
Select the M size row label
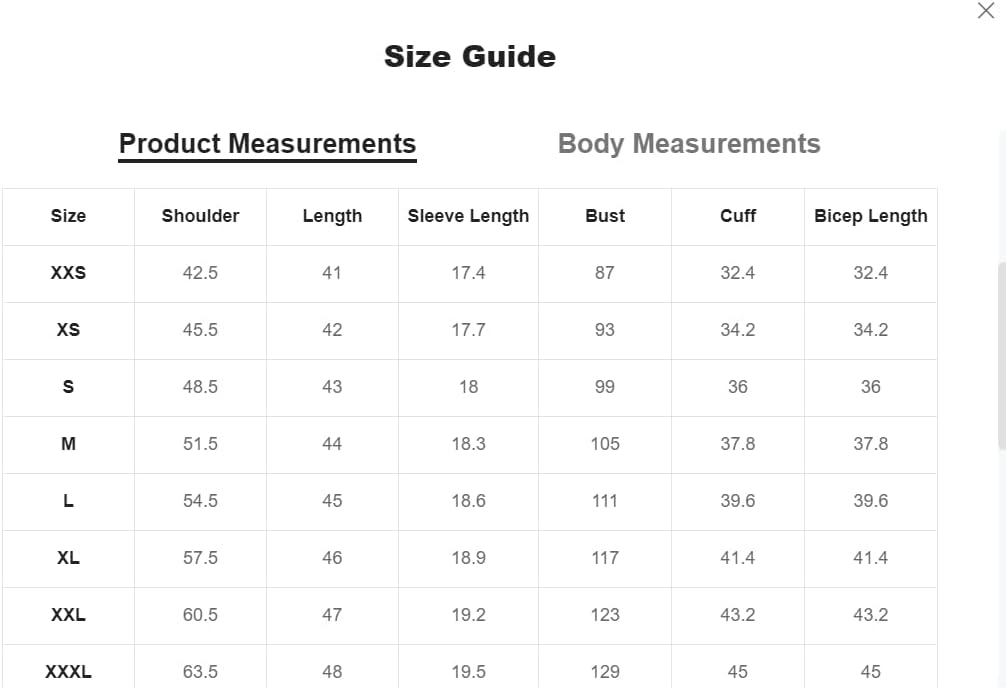coord(68,444)
